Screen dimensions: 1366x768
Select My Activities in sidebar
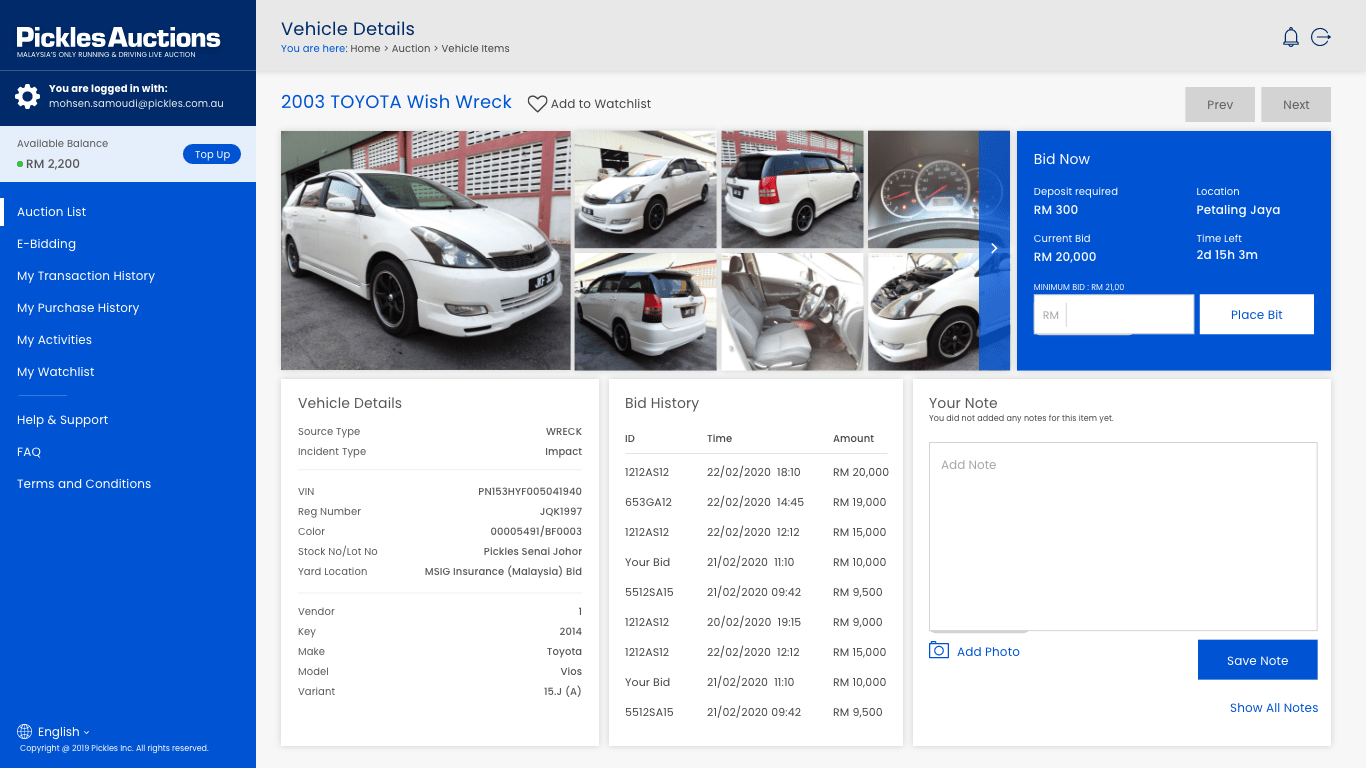pos(54,340)
